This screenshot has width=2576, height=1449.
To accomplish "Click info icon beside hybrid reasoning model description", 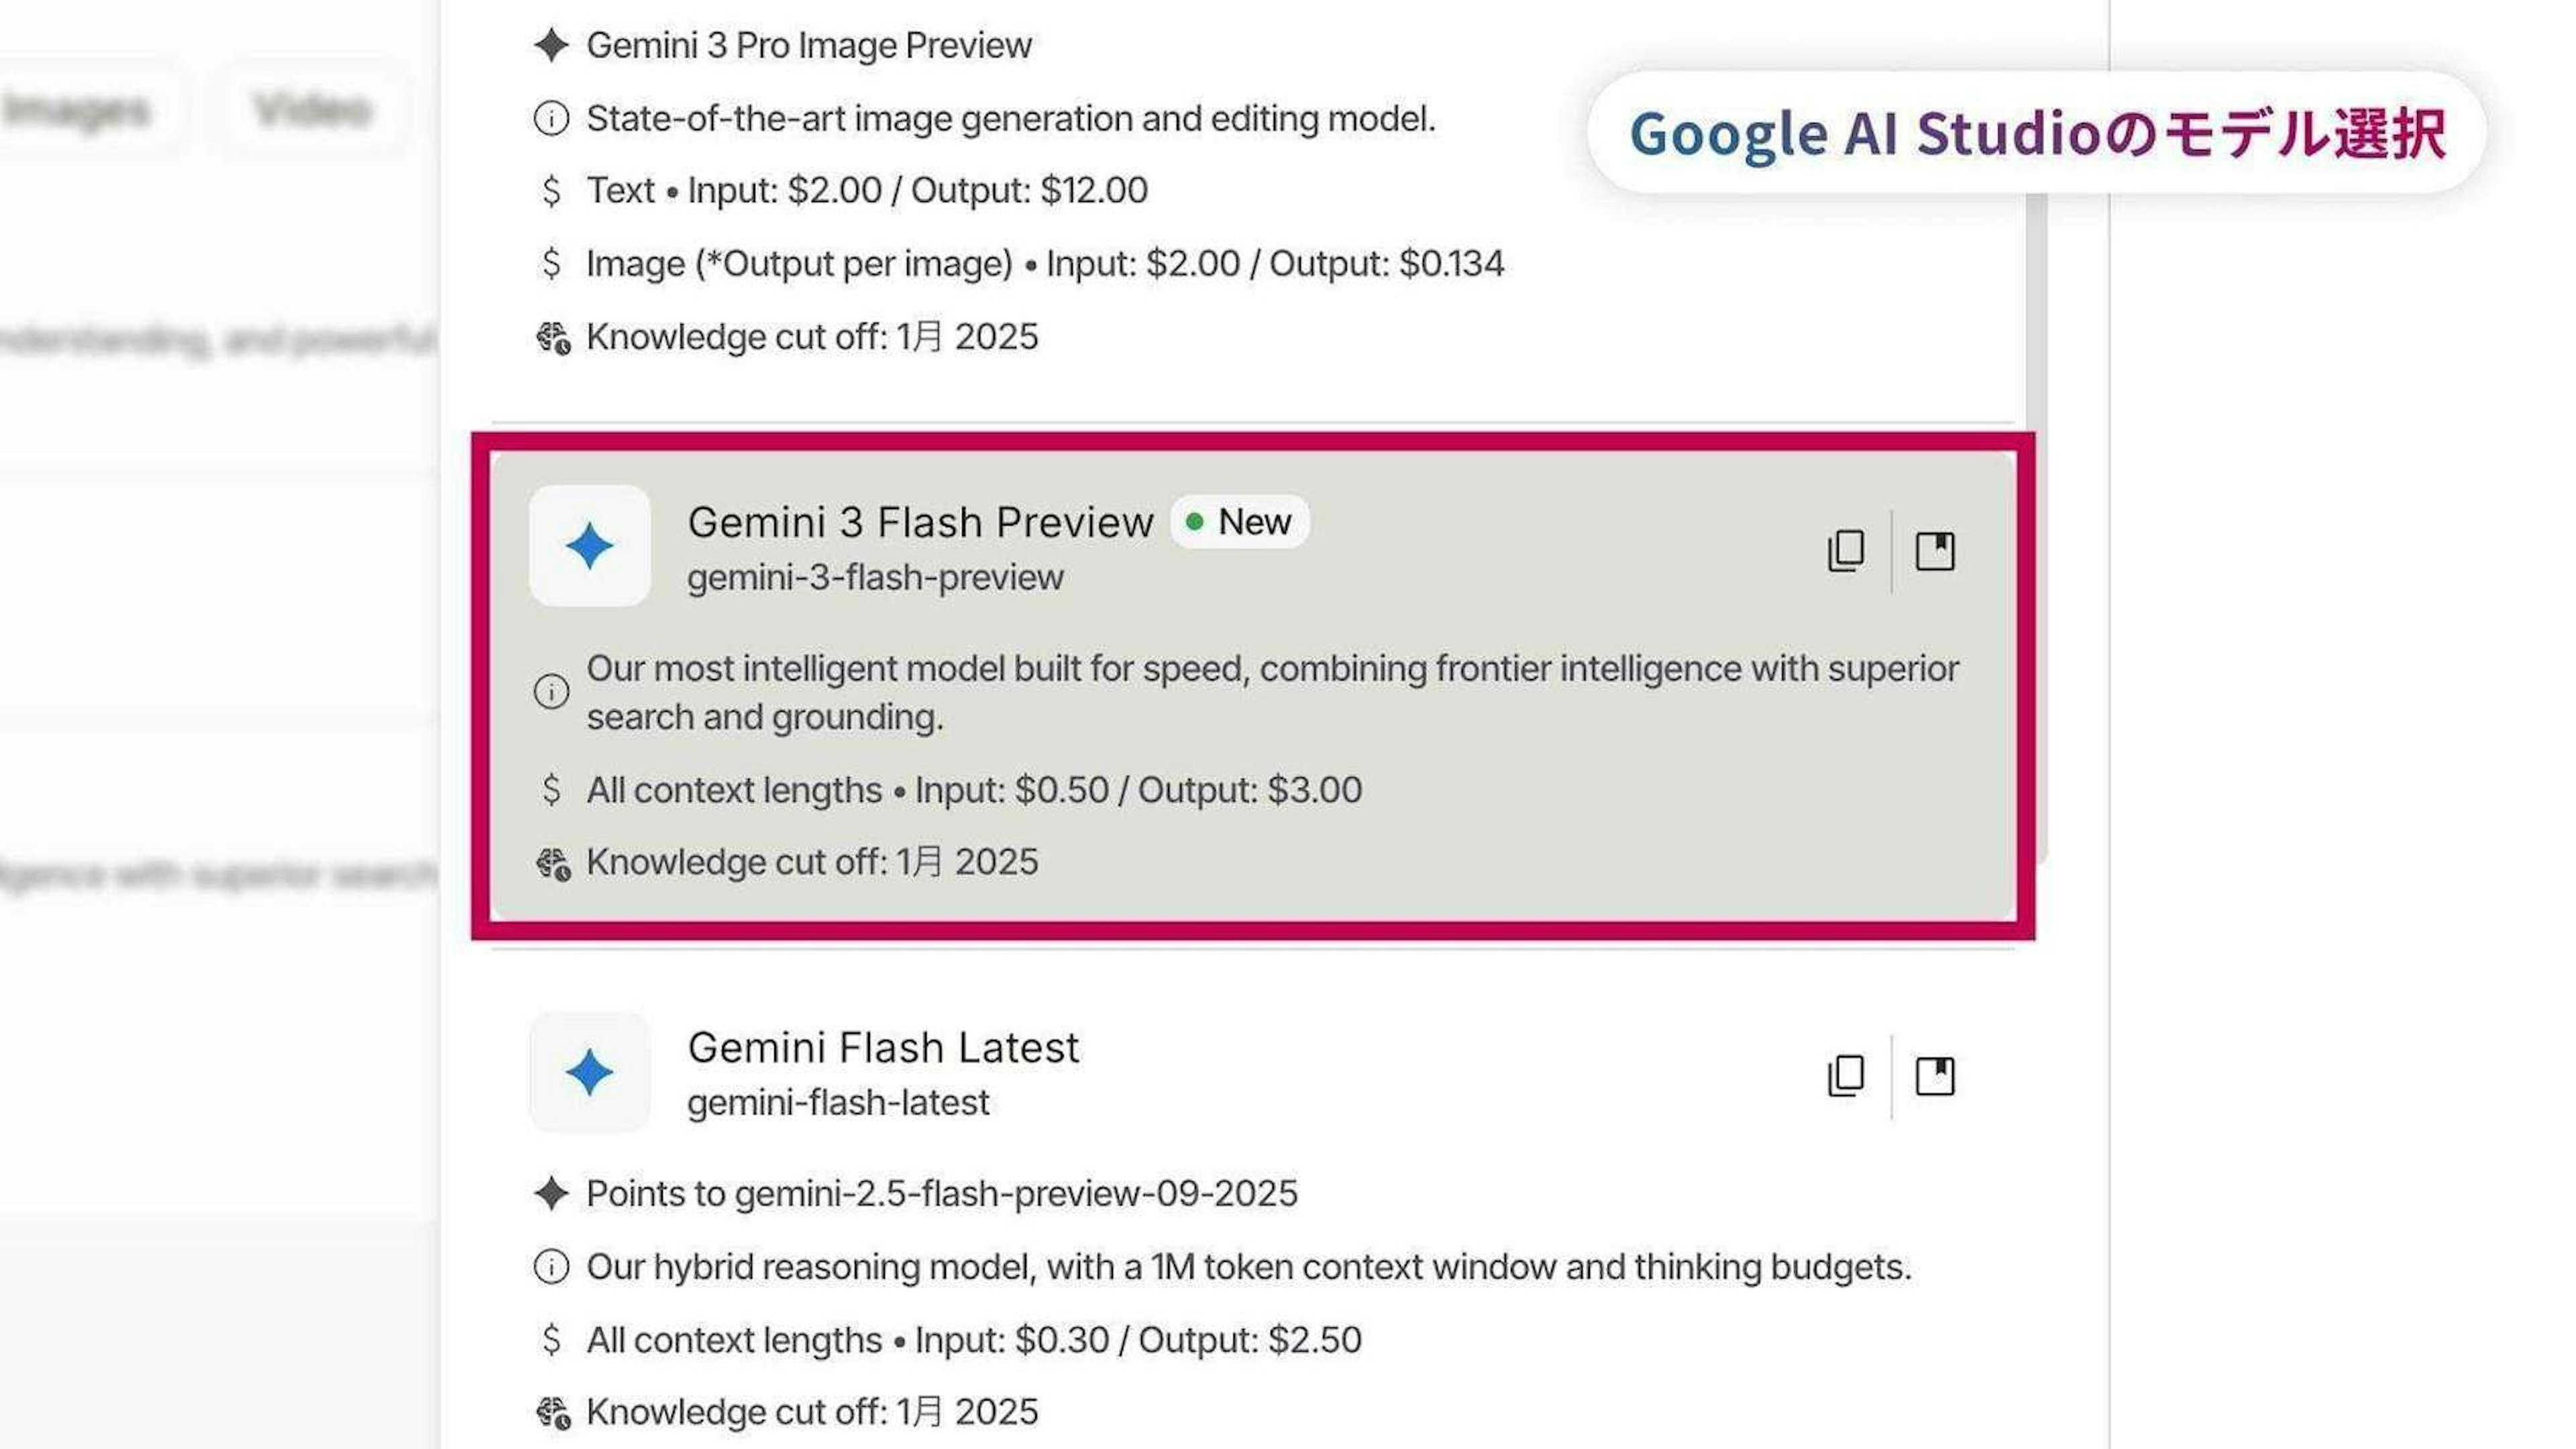I will 551,1267.
